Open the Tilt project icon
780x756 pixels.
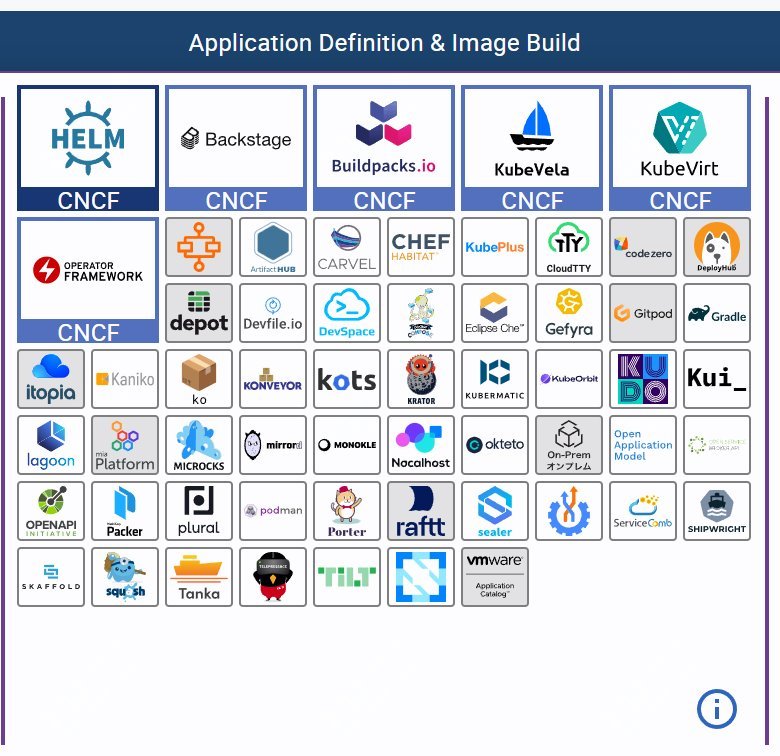[x=347, y=577]
